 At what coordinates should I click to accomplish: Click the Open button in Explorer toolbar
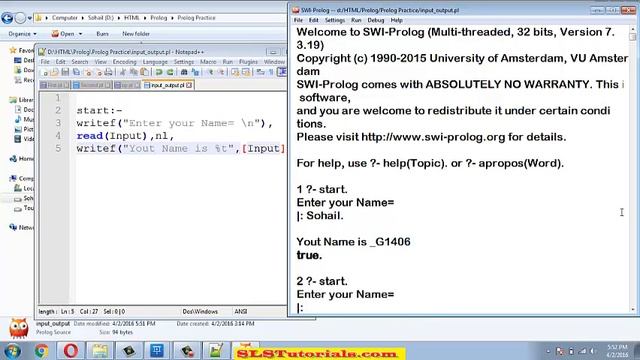point(63,34)
